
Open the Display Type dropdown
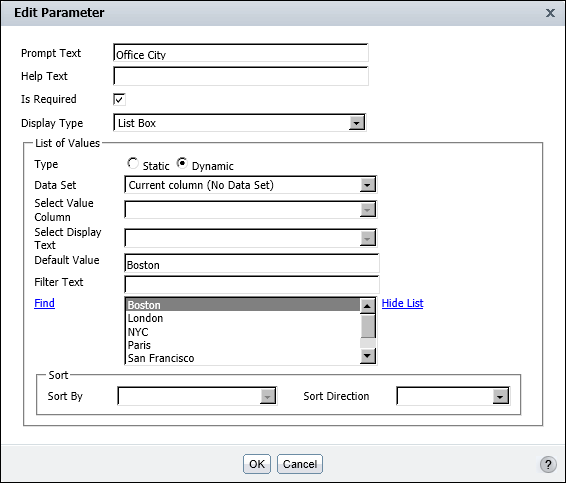[240, 123]
